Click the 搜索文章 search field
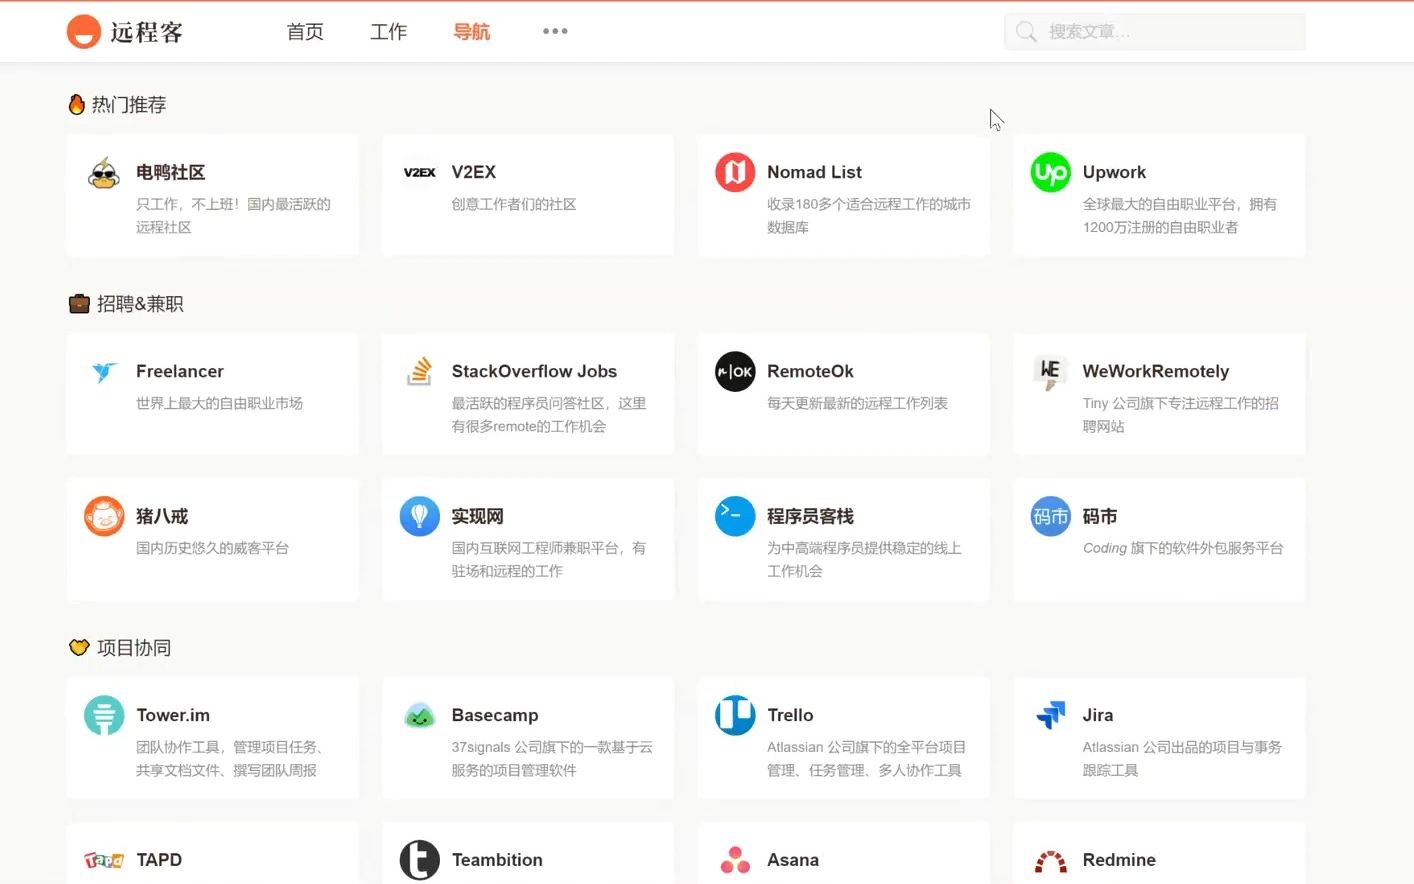The image size is (1414, 884). coord(1154,32)
